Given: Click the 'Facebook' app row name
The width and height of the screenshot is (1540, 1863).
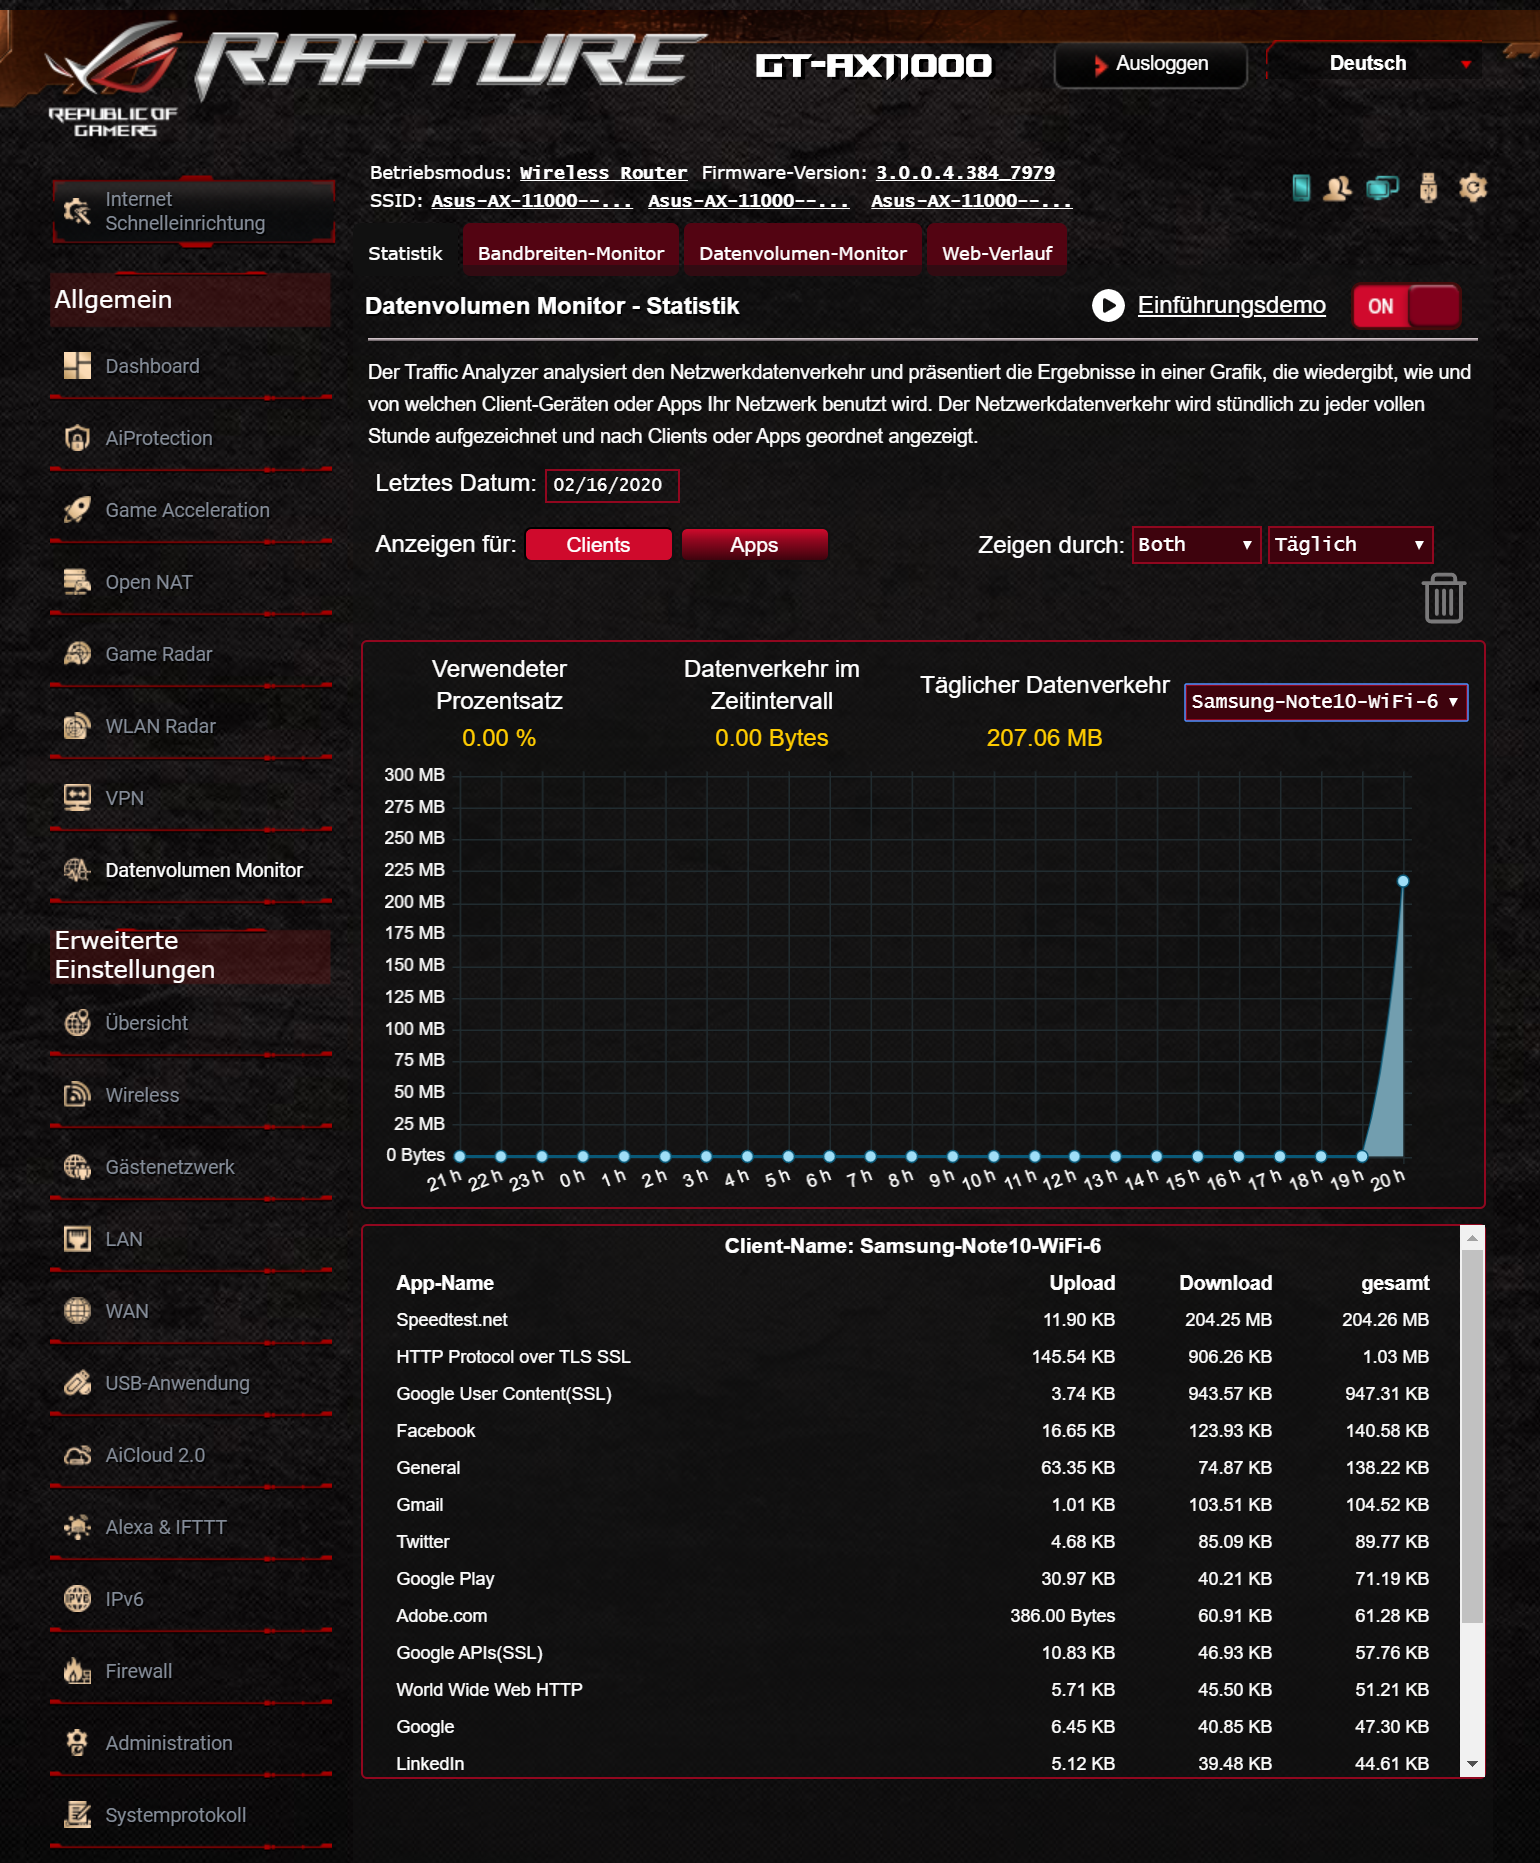Looking at the screenshot, I should pyautogui.click(x=436, y=1431).
